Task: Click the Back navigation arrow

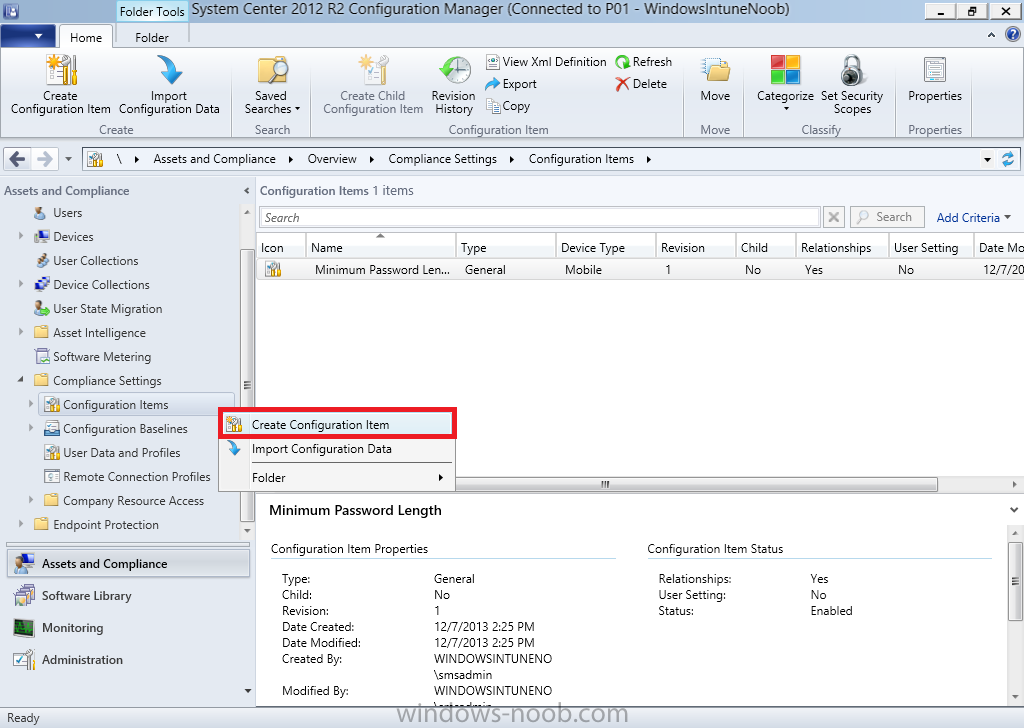Action: point(18,159)
